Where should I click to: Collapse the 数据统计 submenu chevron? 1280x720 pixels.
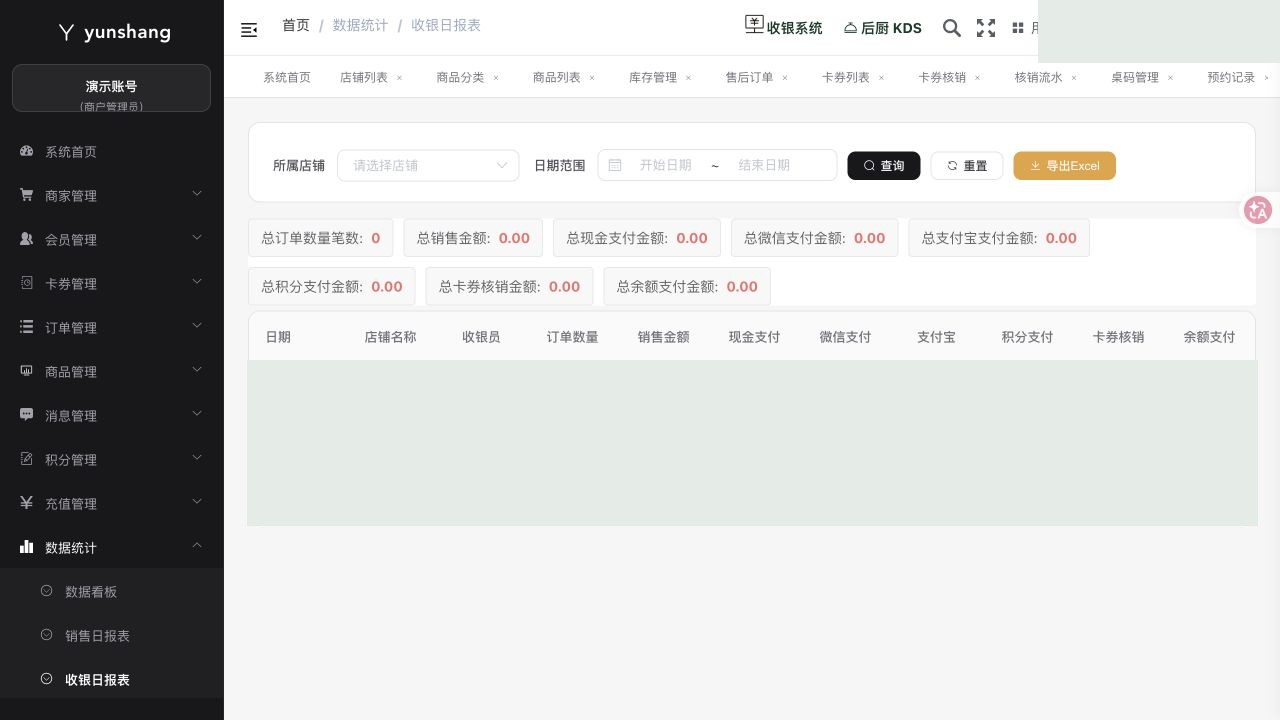coord(197,546)
